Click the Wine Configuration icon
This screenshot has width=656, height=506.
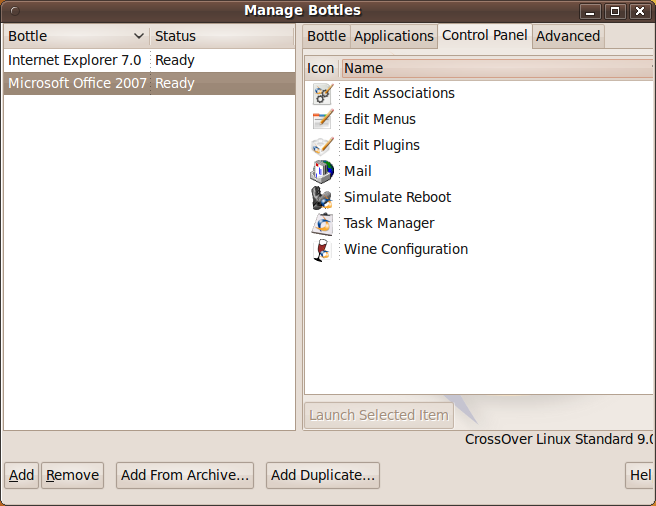click(x=322, y=250)
